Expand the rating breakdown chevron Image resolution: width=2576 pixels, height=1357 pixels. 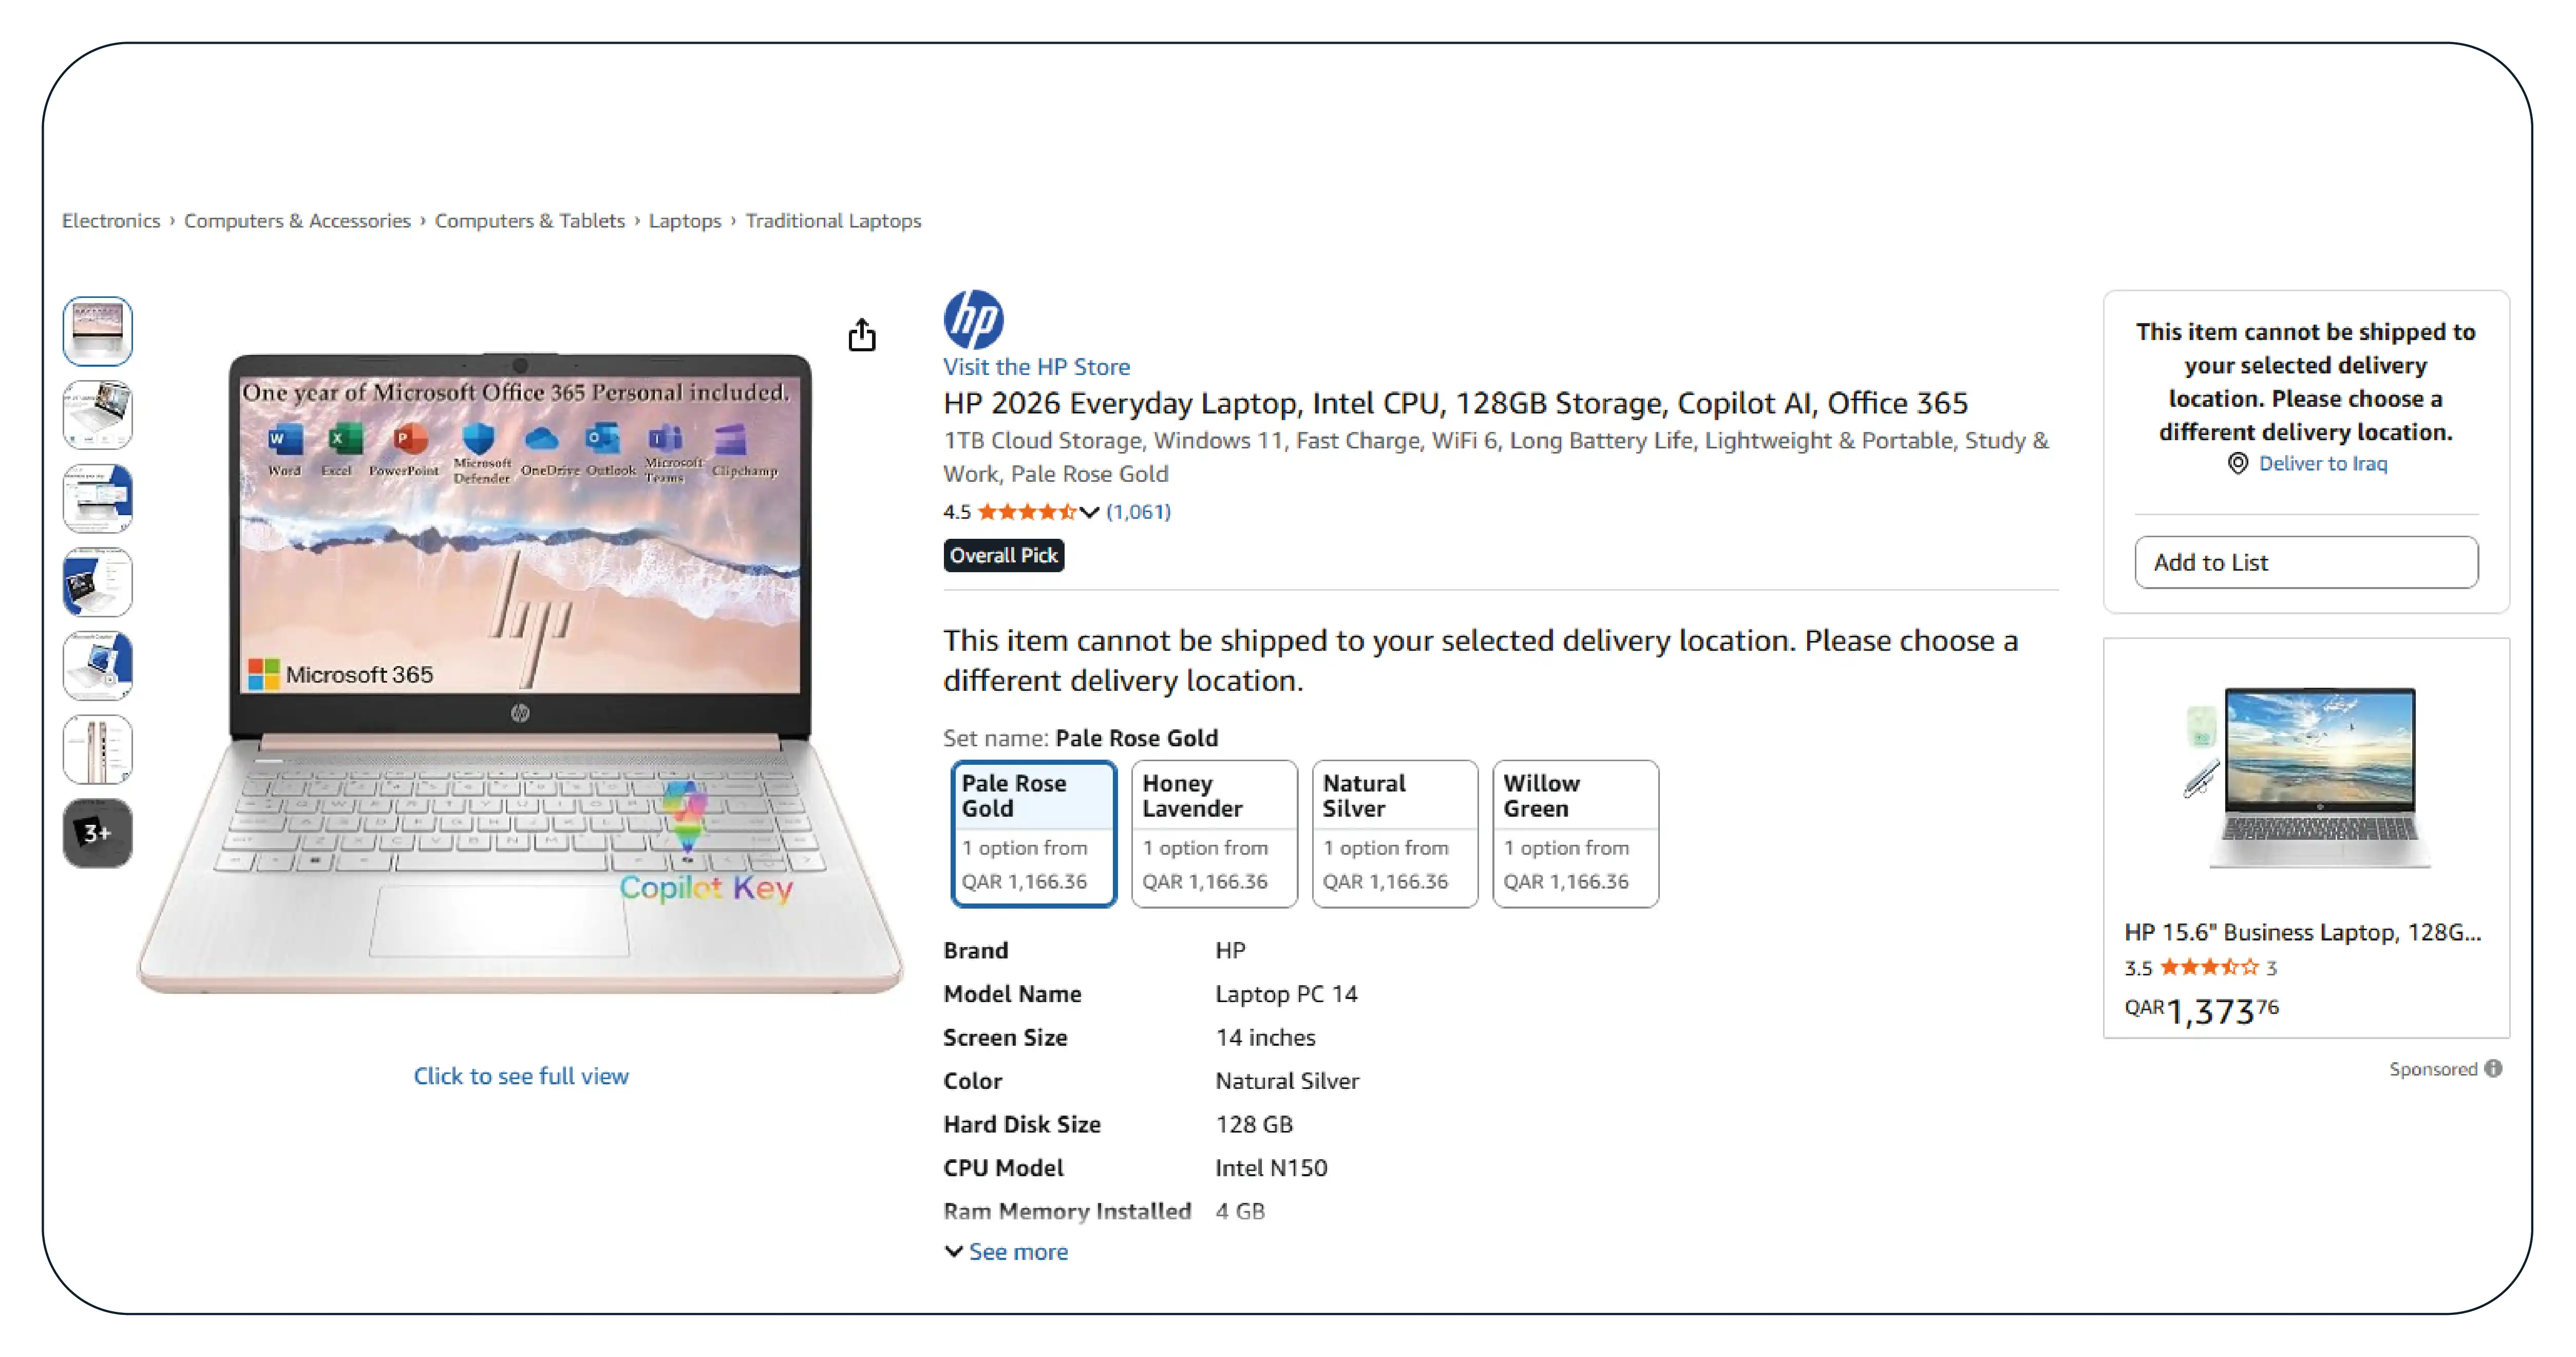point(1089,512)
